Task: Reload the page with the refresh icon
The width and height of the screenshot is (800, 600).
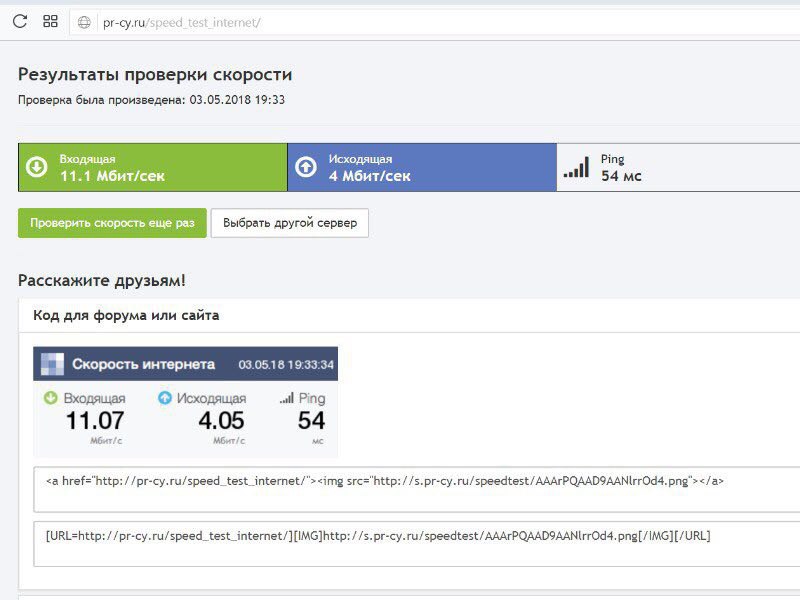Action: click(x=20, y=21)
